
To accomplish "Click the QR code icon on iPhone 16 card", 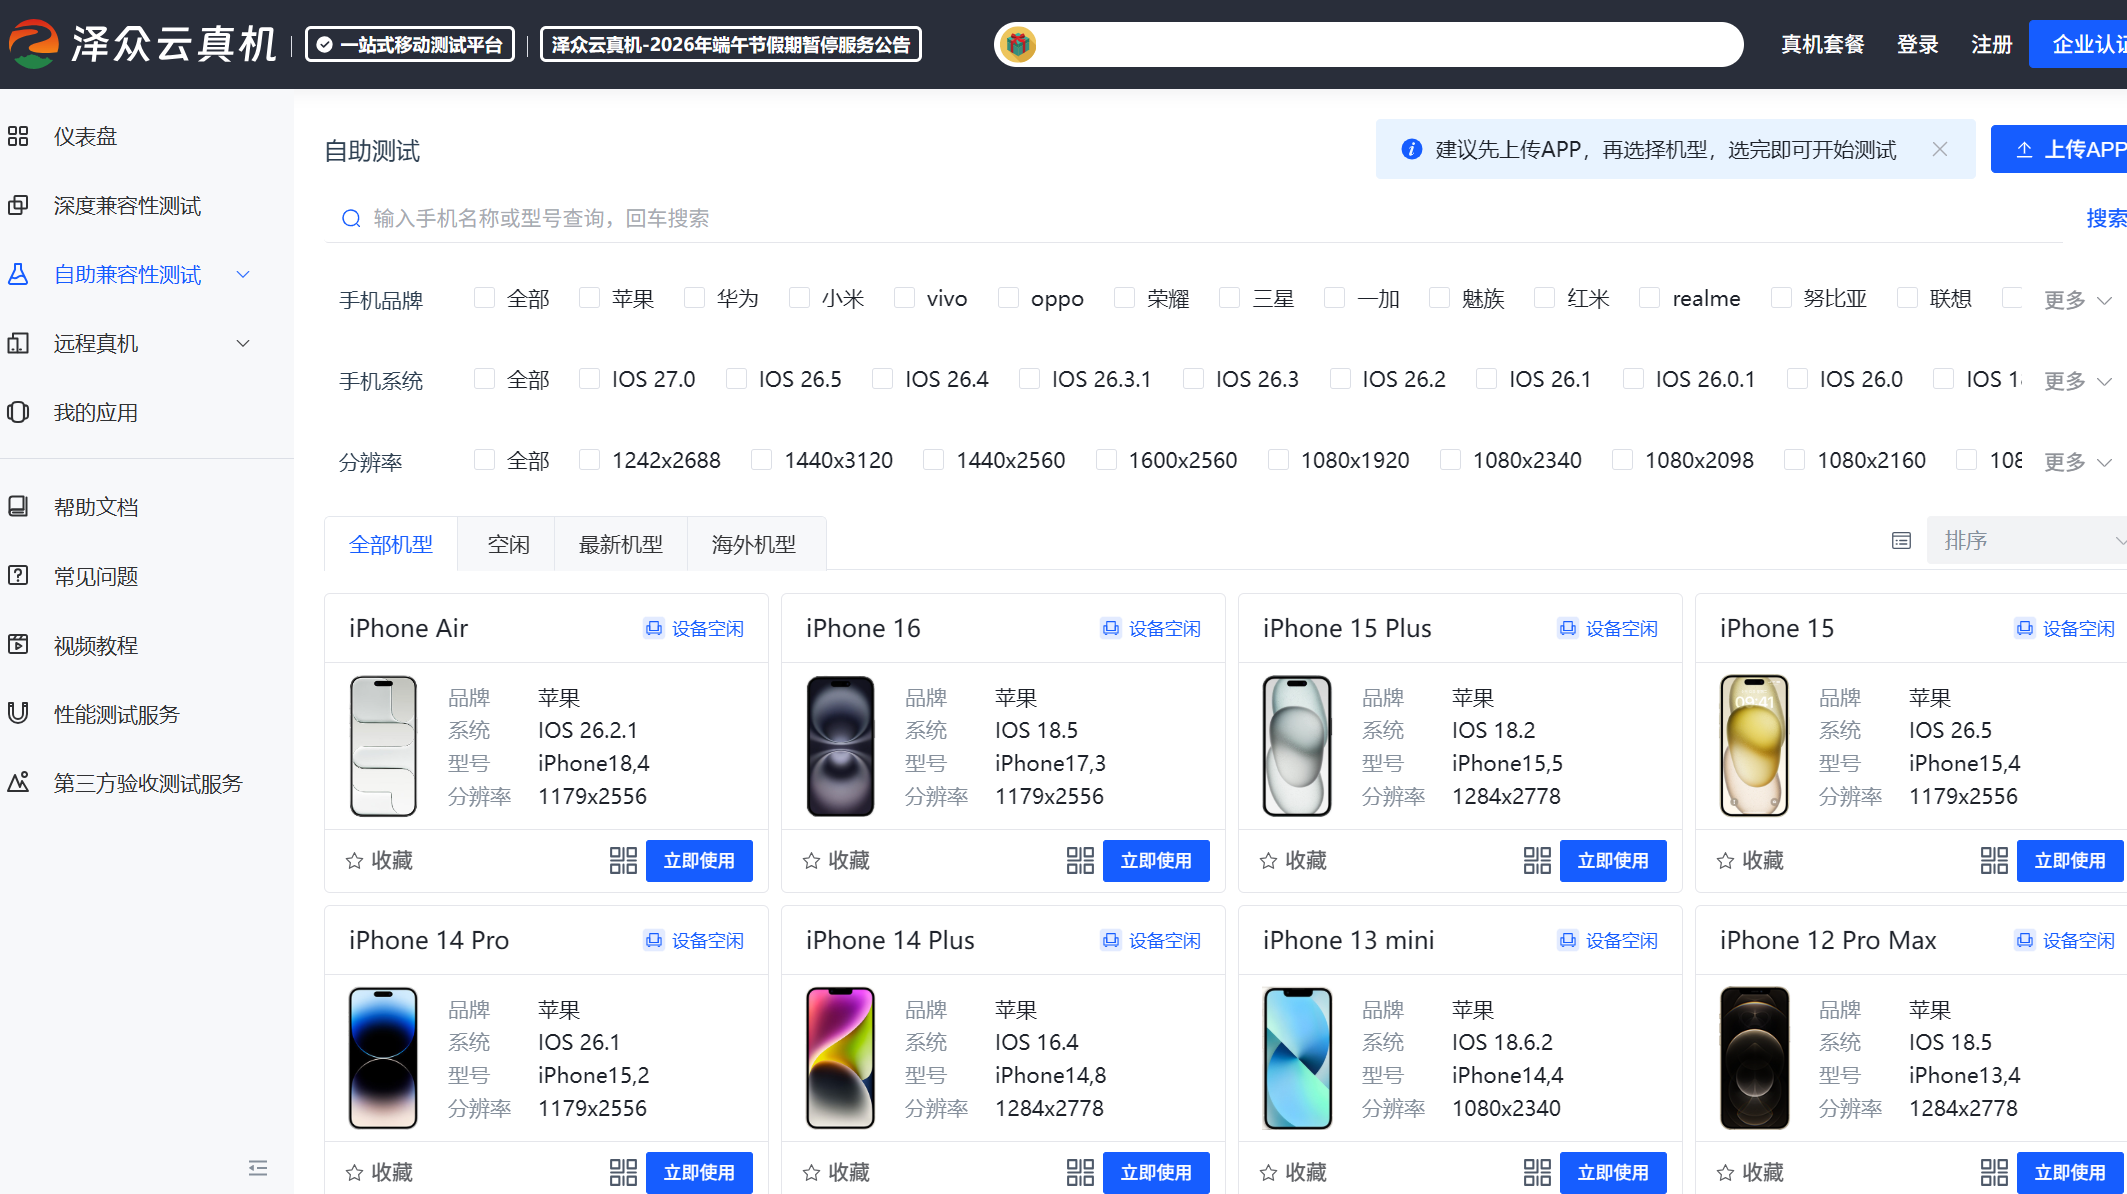I will (x=1080, y=861).
